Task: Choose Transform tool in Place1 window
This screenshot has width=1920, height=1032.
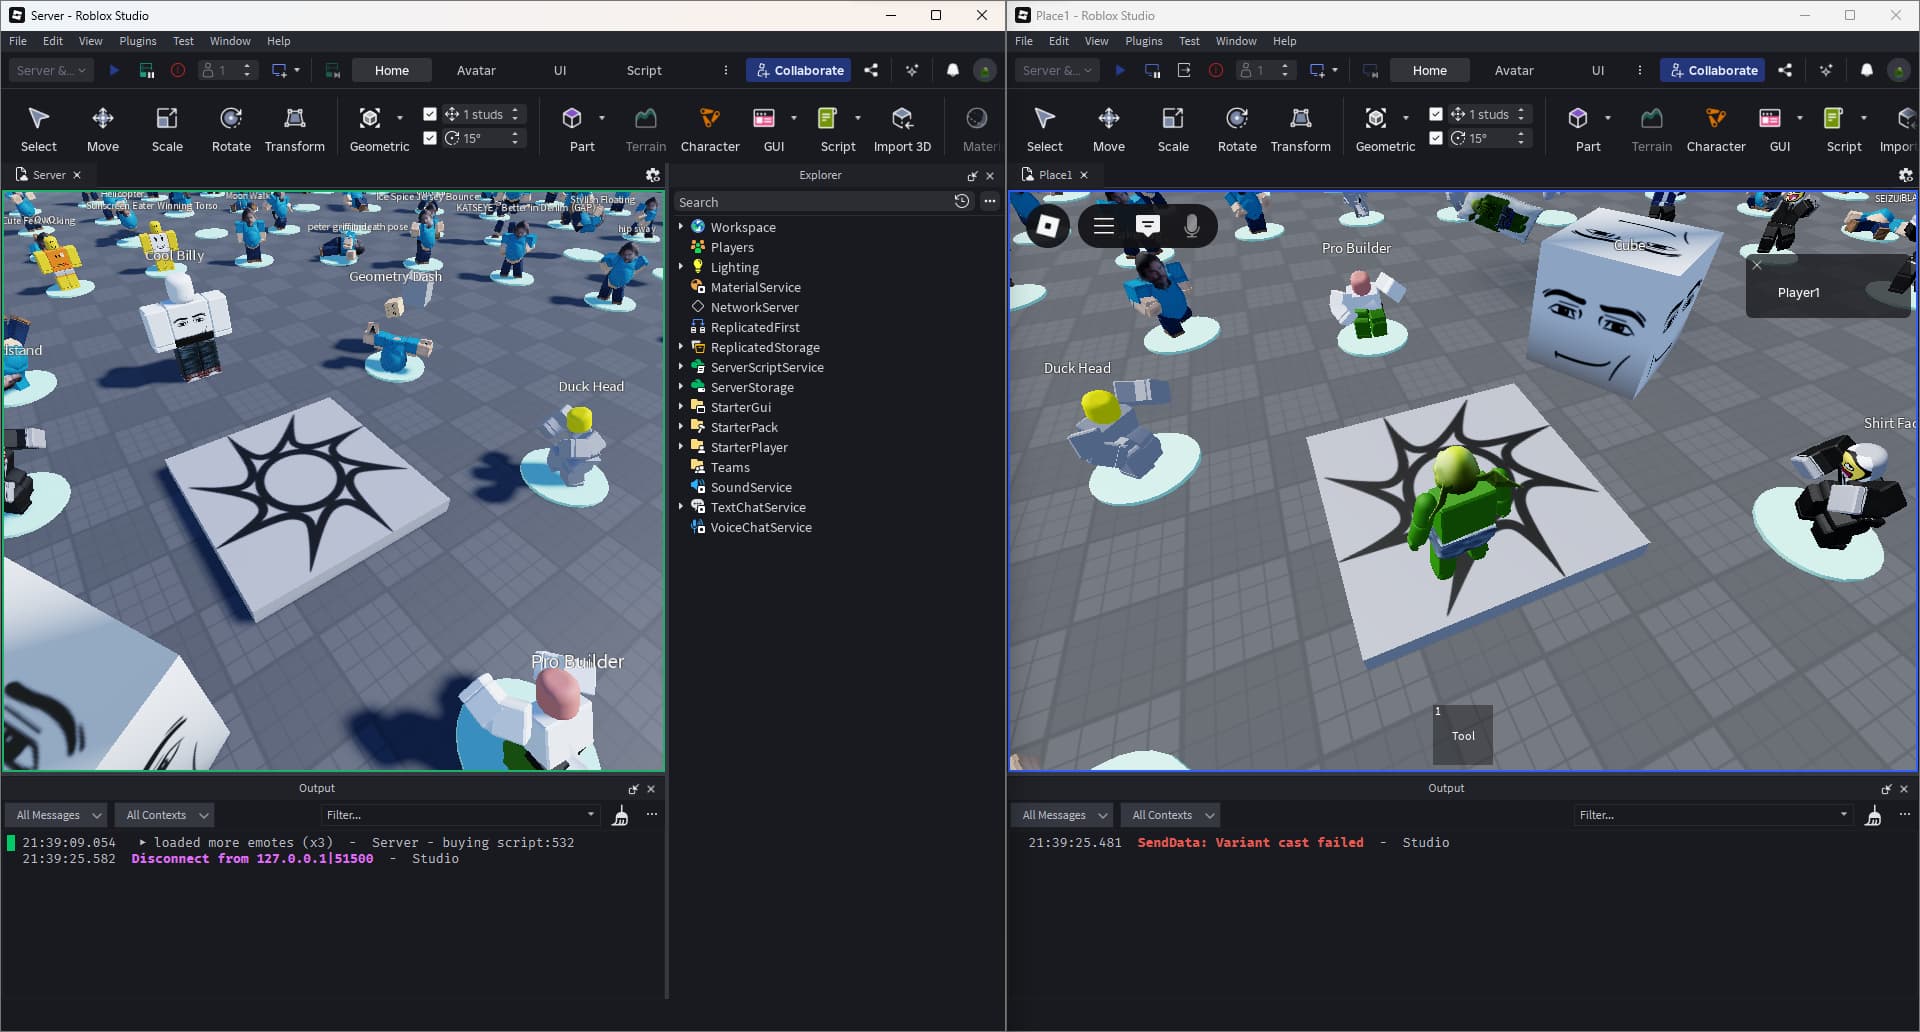Action: 1300,129
